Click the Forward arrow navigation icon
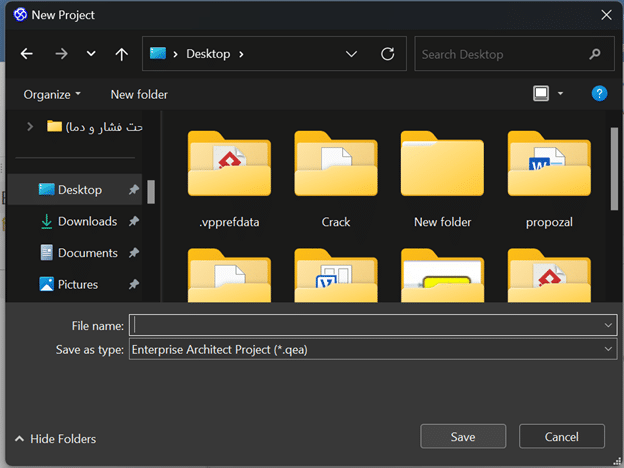This screenshot has height=468, width=624. click(61, 54)
